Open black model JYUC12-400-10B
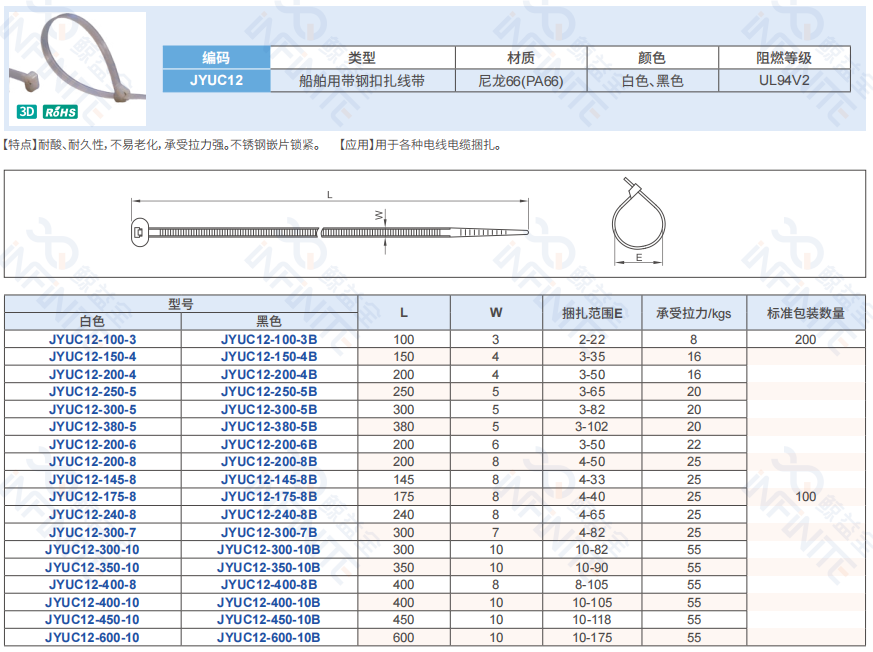The image size is (873, 652). 269,602
